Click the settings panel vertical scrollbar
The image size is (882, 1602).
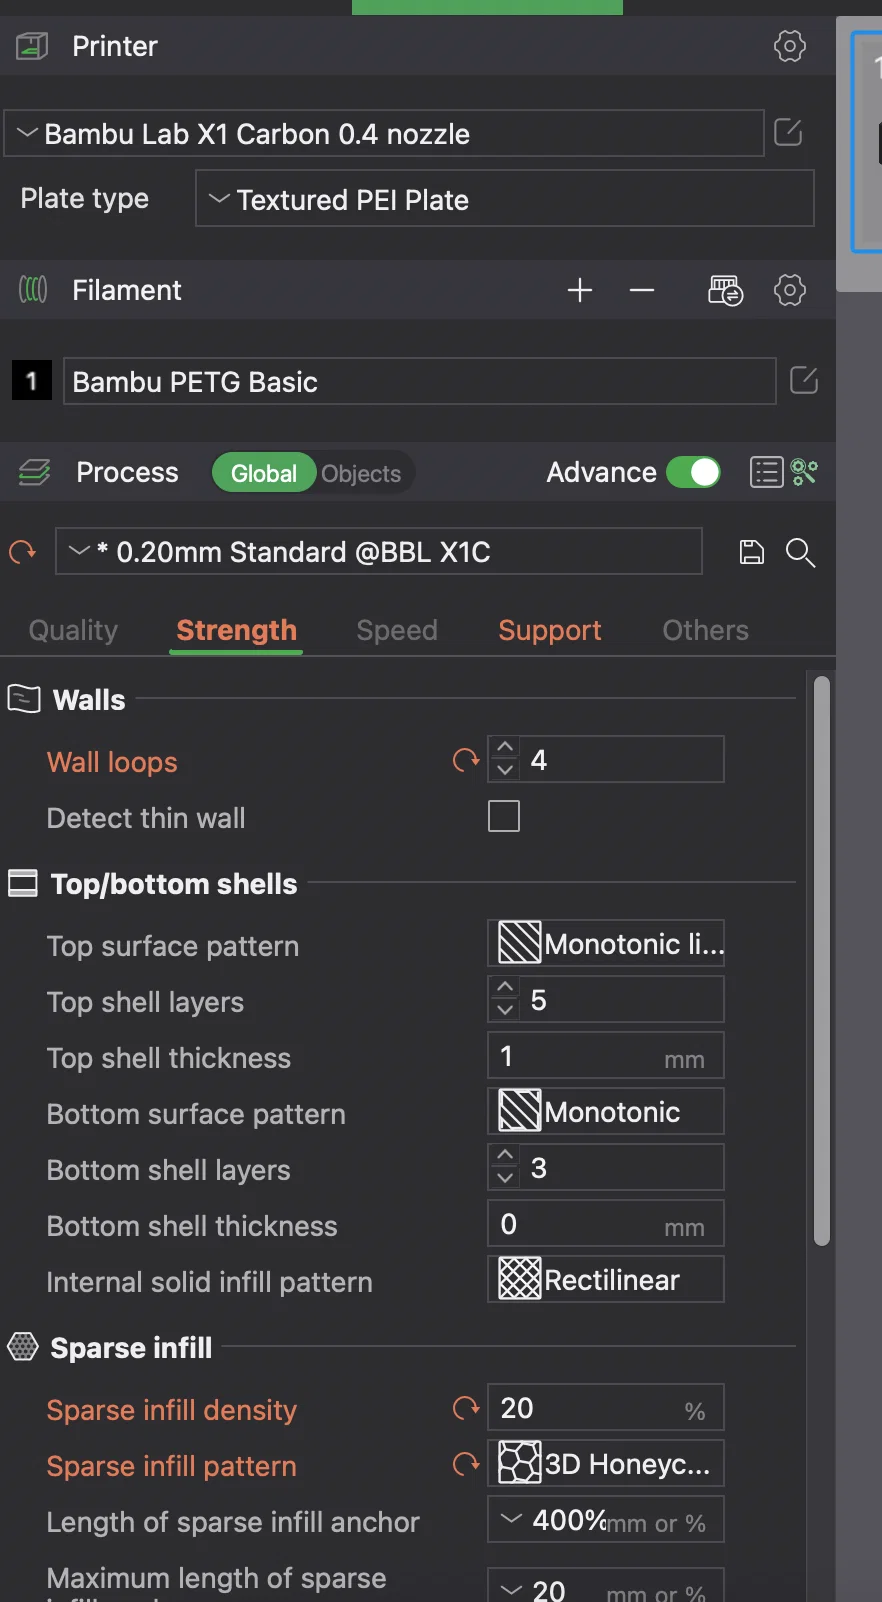(822, 960)
